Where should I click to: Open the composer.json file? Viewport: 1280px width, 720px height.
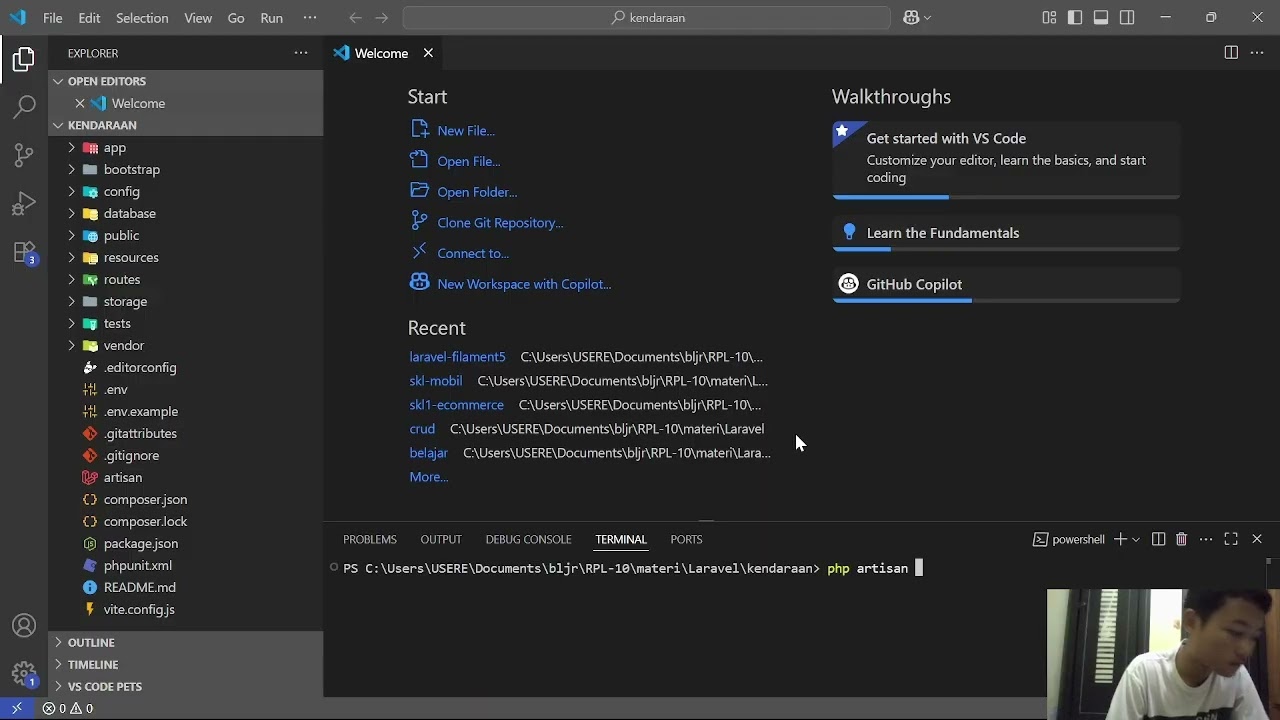point(186,499)
